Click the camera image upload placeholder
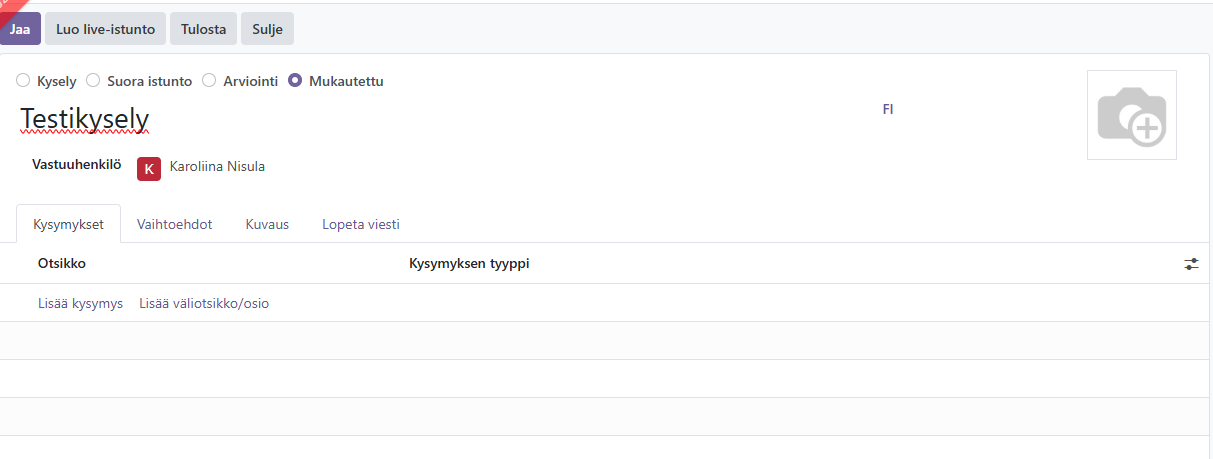The width and height of the screenshot is (1213, 459). pos(1131,115)
